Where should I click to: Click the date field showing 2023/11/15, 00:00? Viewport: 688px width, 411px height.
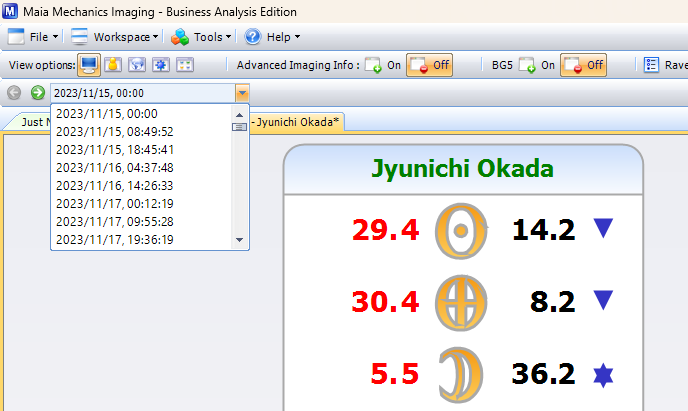tap(143, 93)
